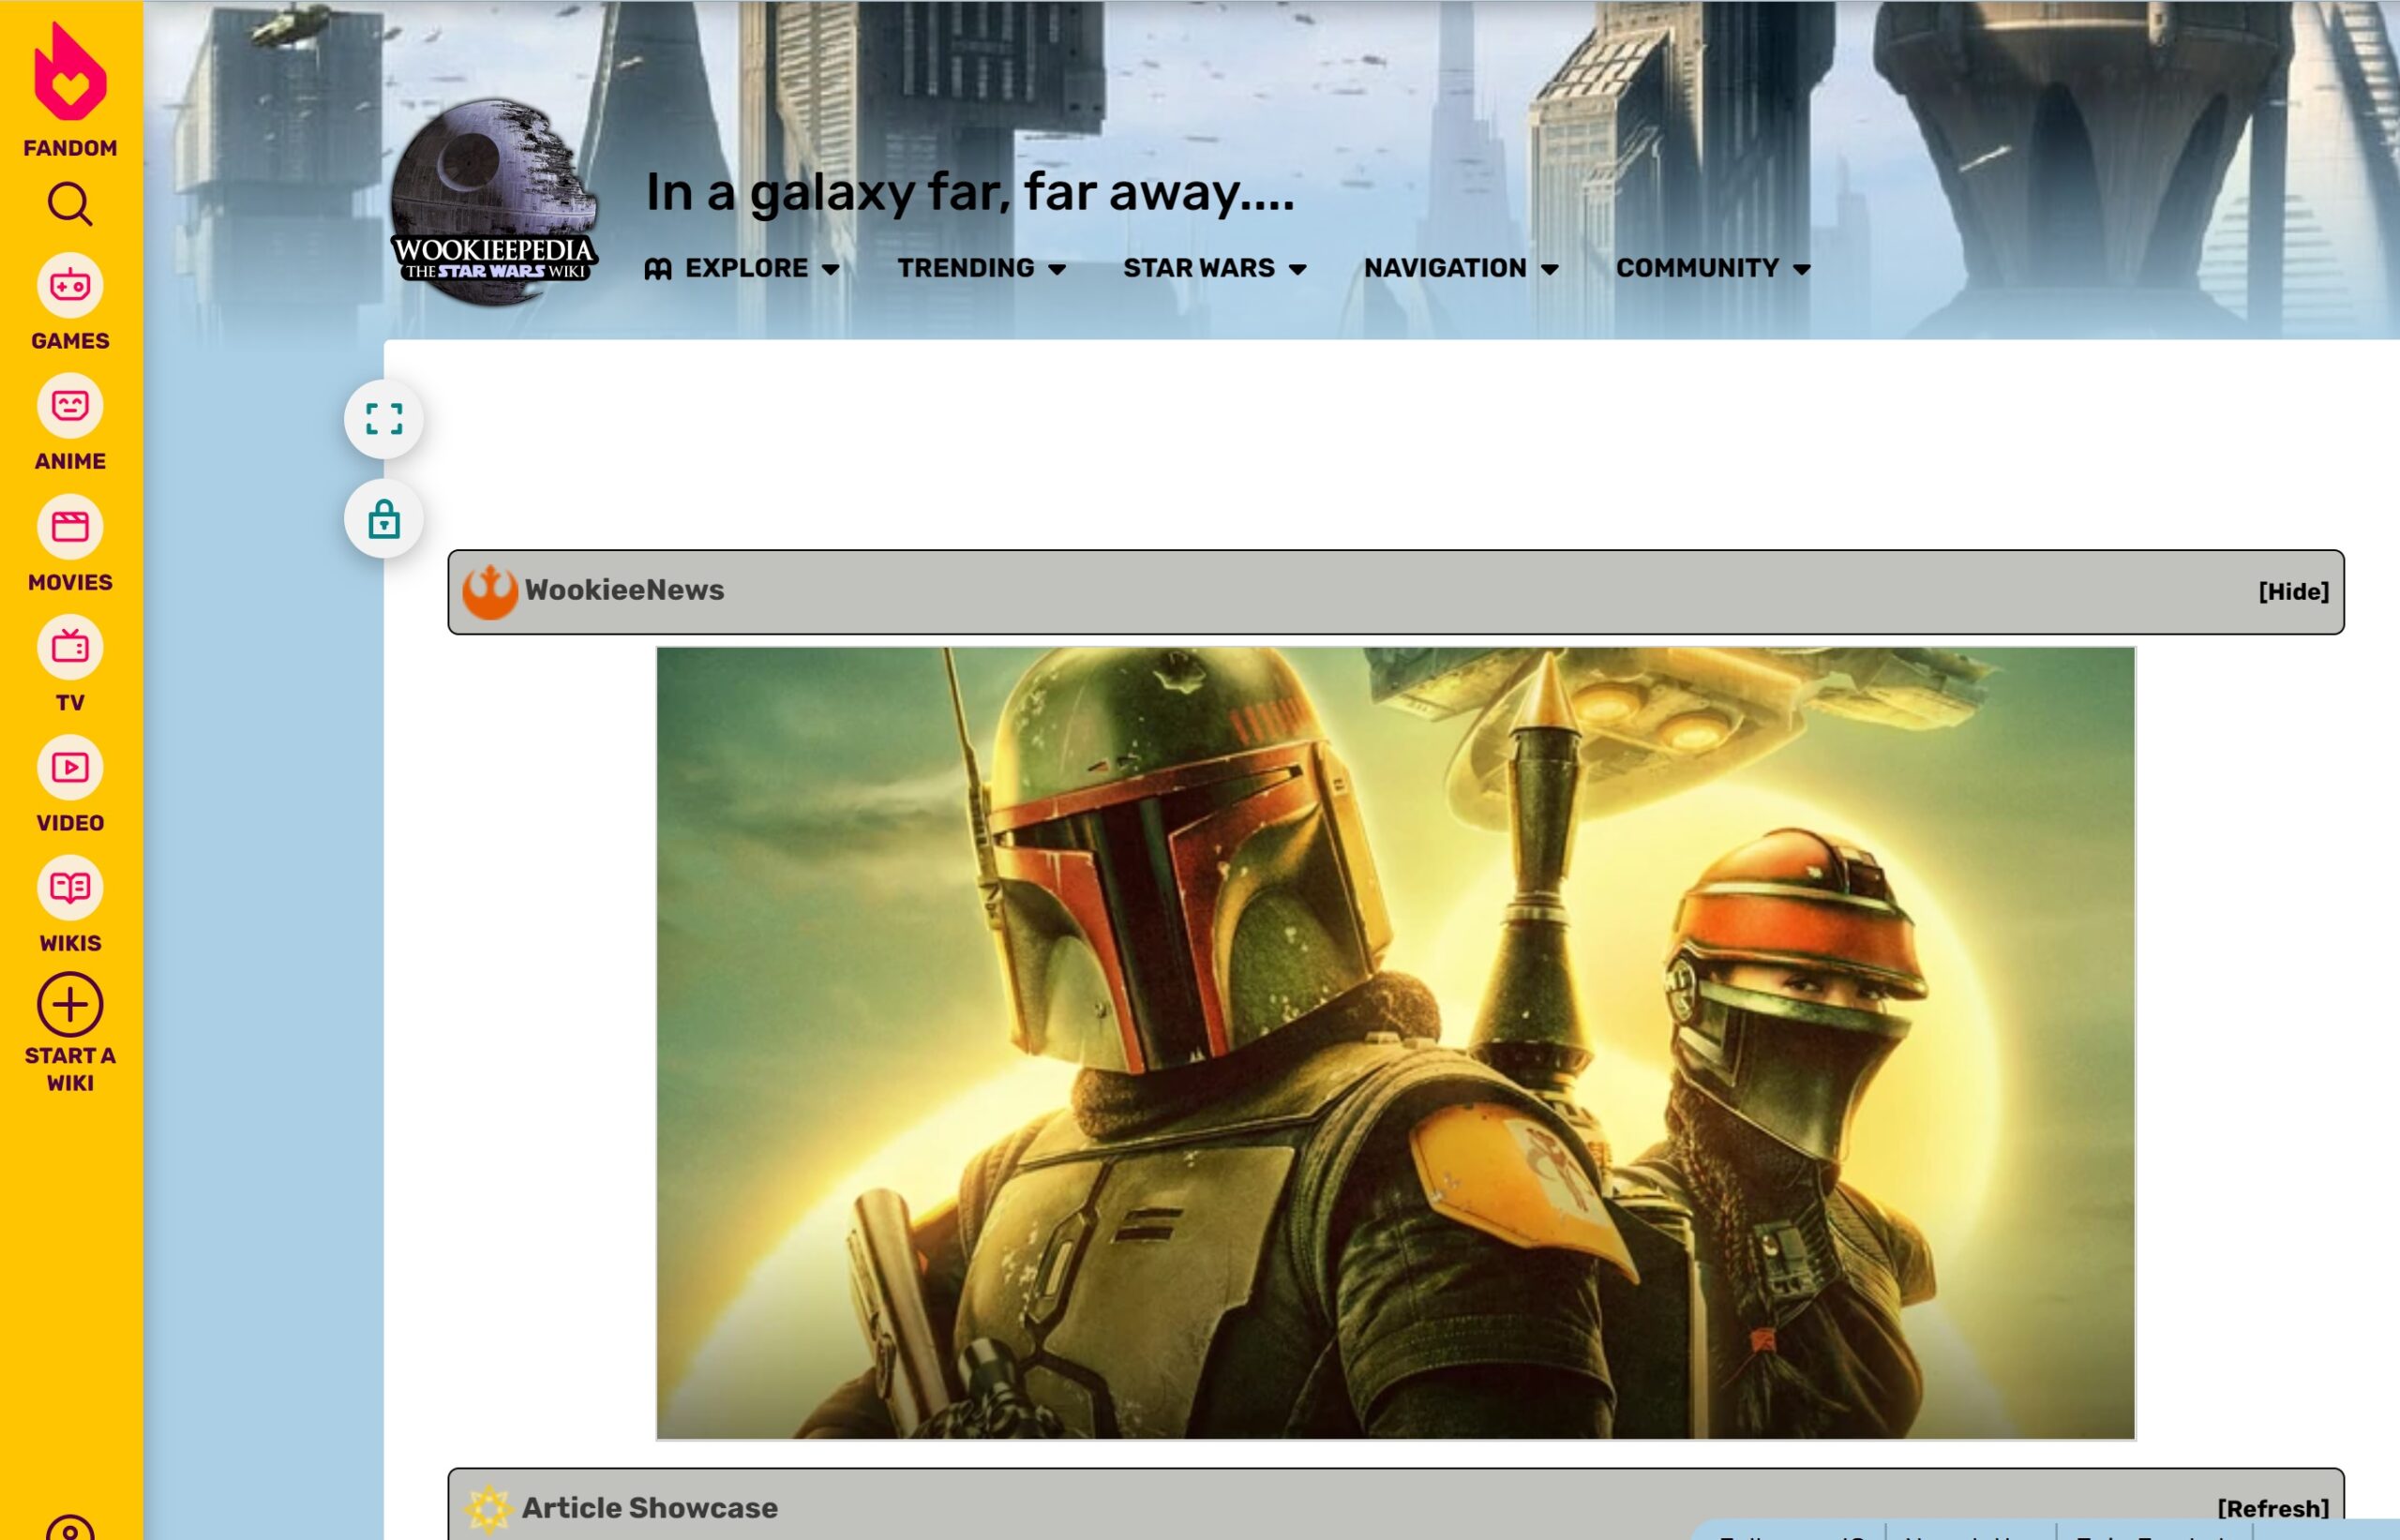
Task: Toggle full-width expand content button
Action: 384,419
